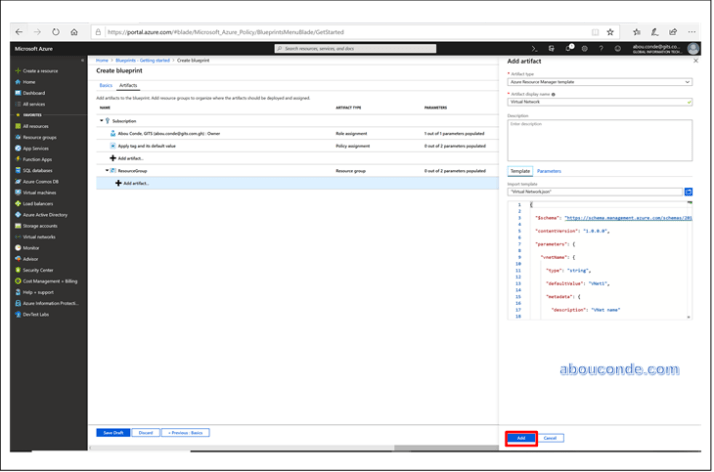Click Create a resource plus icon

pos(16,71)
